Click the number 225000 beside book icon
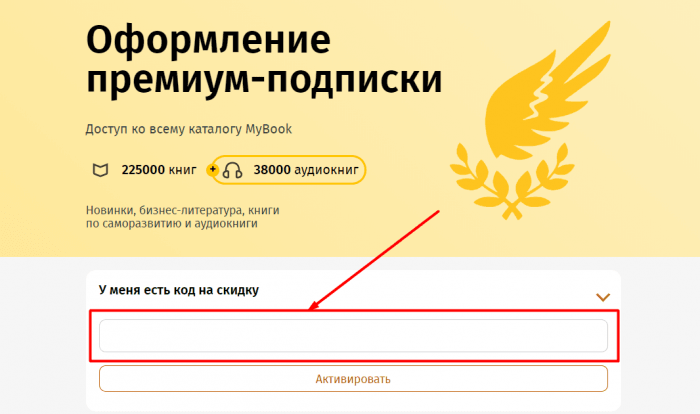The height and width of the screenshot is (414, 700). (x=143, y=170)
